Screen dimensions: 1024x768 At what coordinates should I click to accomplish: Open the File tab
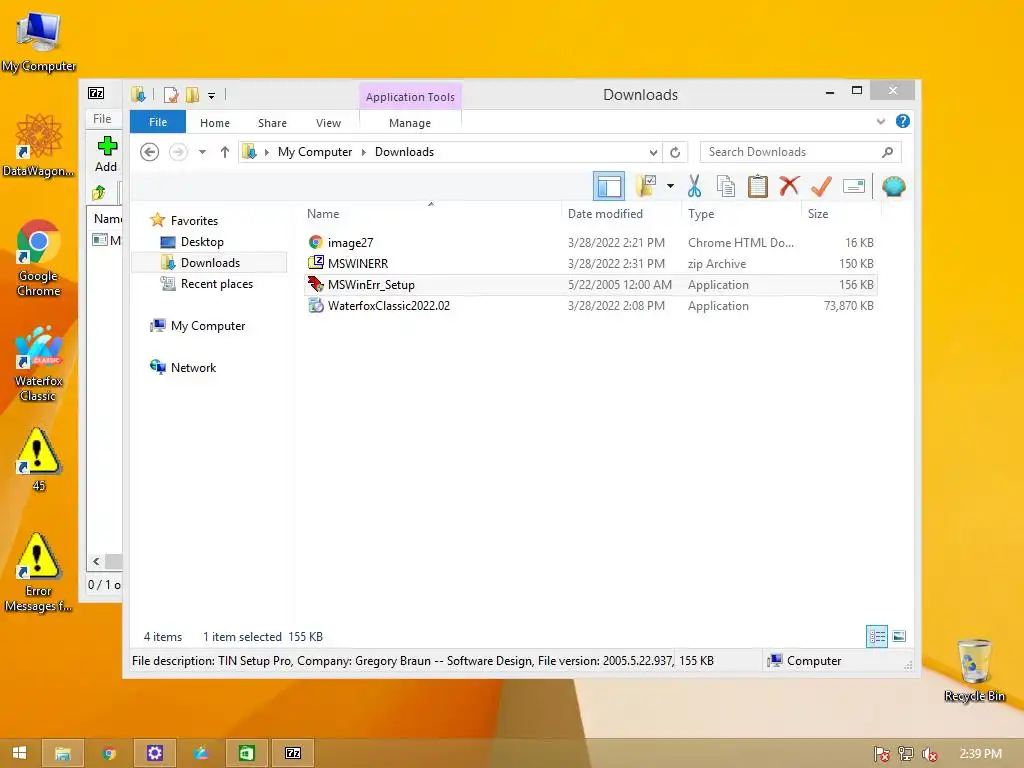tap(158, 122)
